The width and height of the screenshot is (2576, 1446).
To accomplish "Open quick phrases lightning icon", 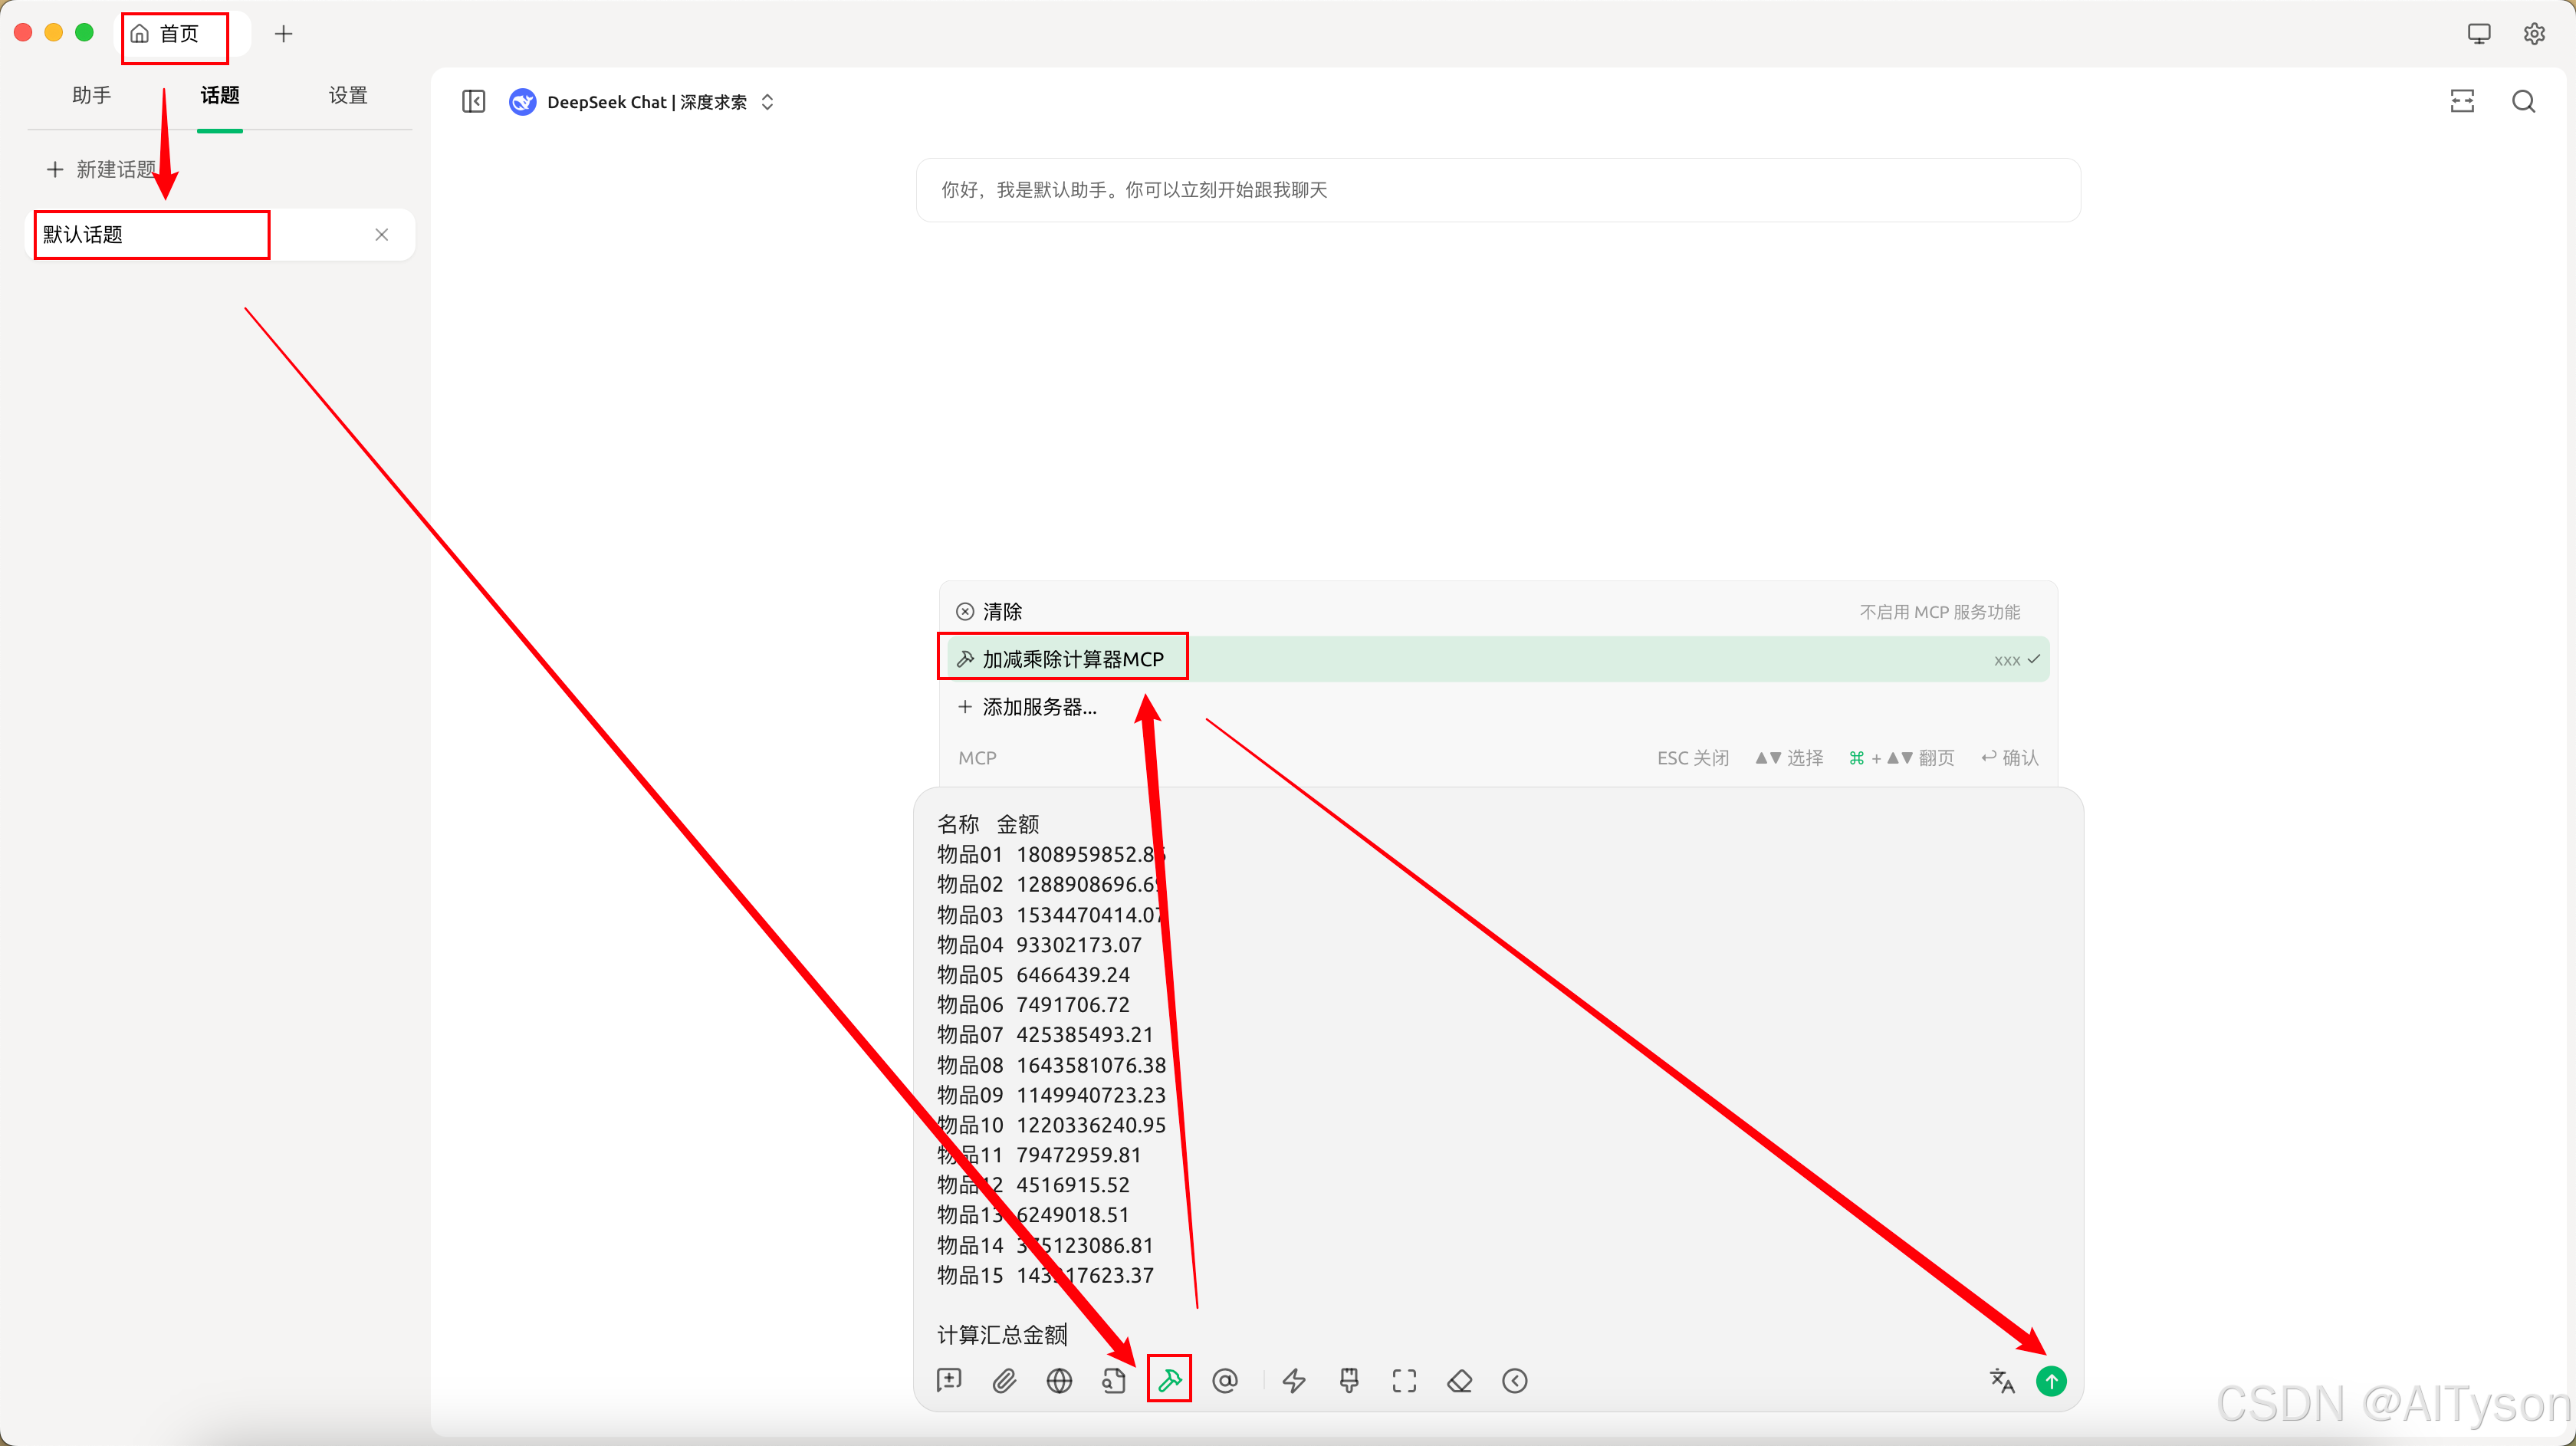I will coord(1294,1381).
